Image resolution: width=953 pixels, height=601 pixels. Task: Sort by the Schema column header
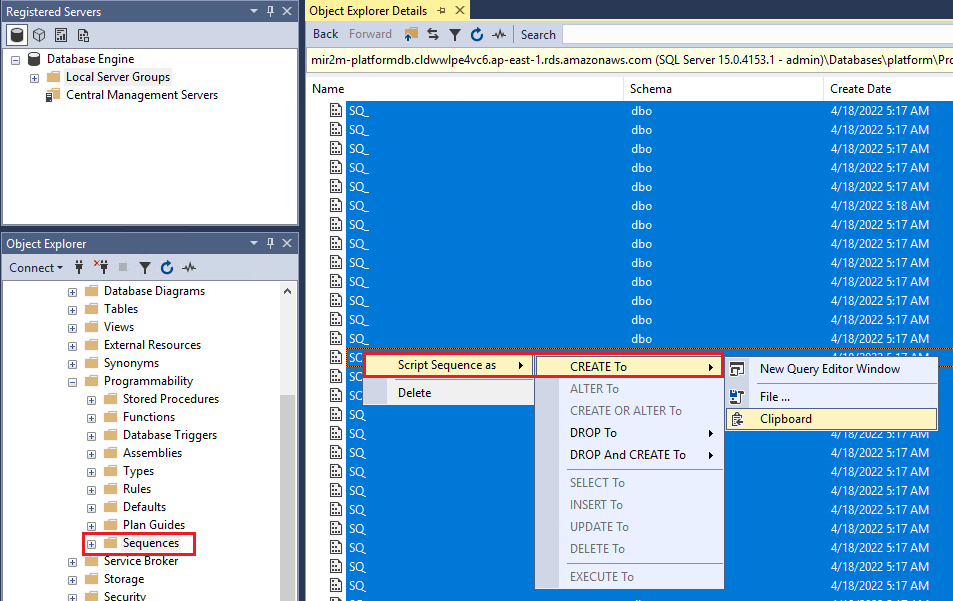pyautogui.click(x=723, y=89)
